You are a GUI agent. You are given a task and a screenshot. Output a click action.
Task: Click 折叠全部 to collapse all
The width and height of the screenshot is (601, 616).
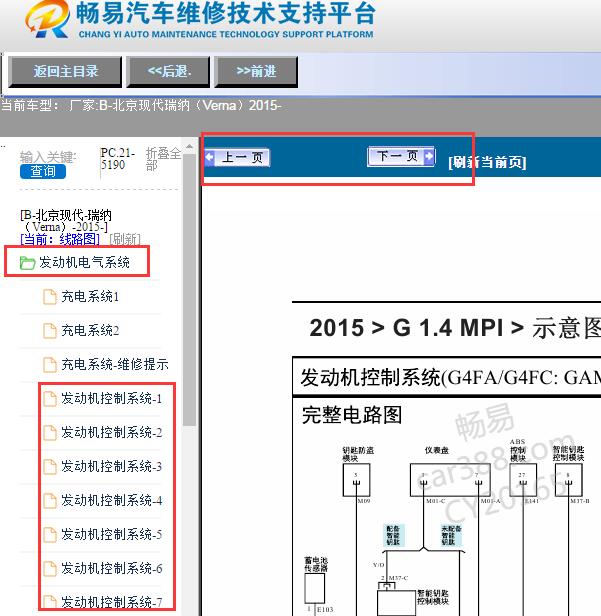point(163,159)
